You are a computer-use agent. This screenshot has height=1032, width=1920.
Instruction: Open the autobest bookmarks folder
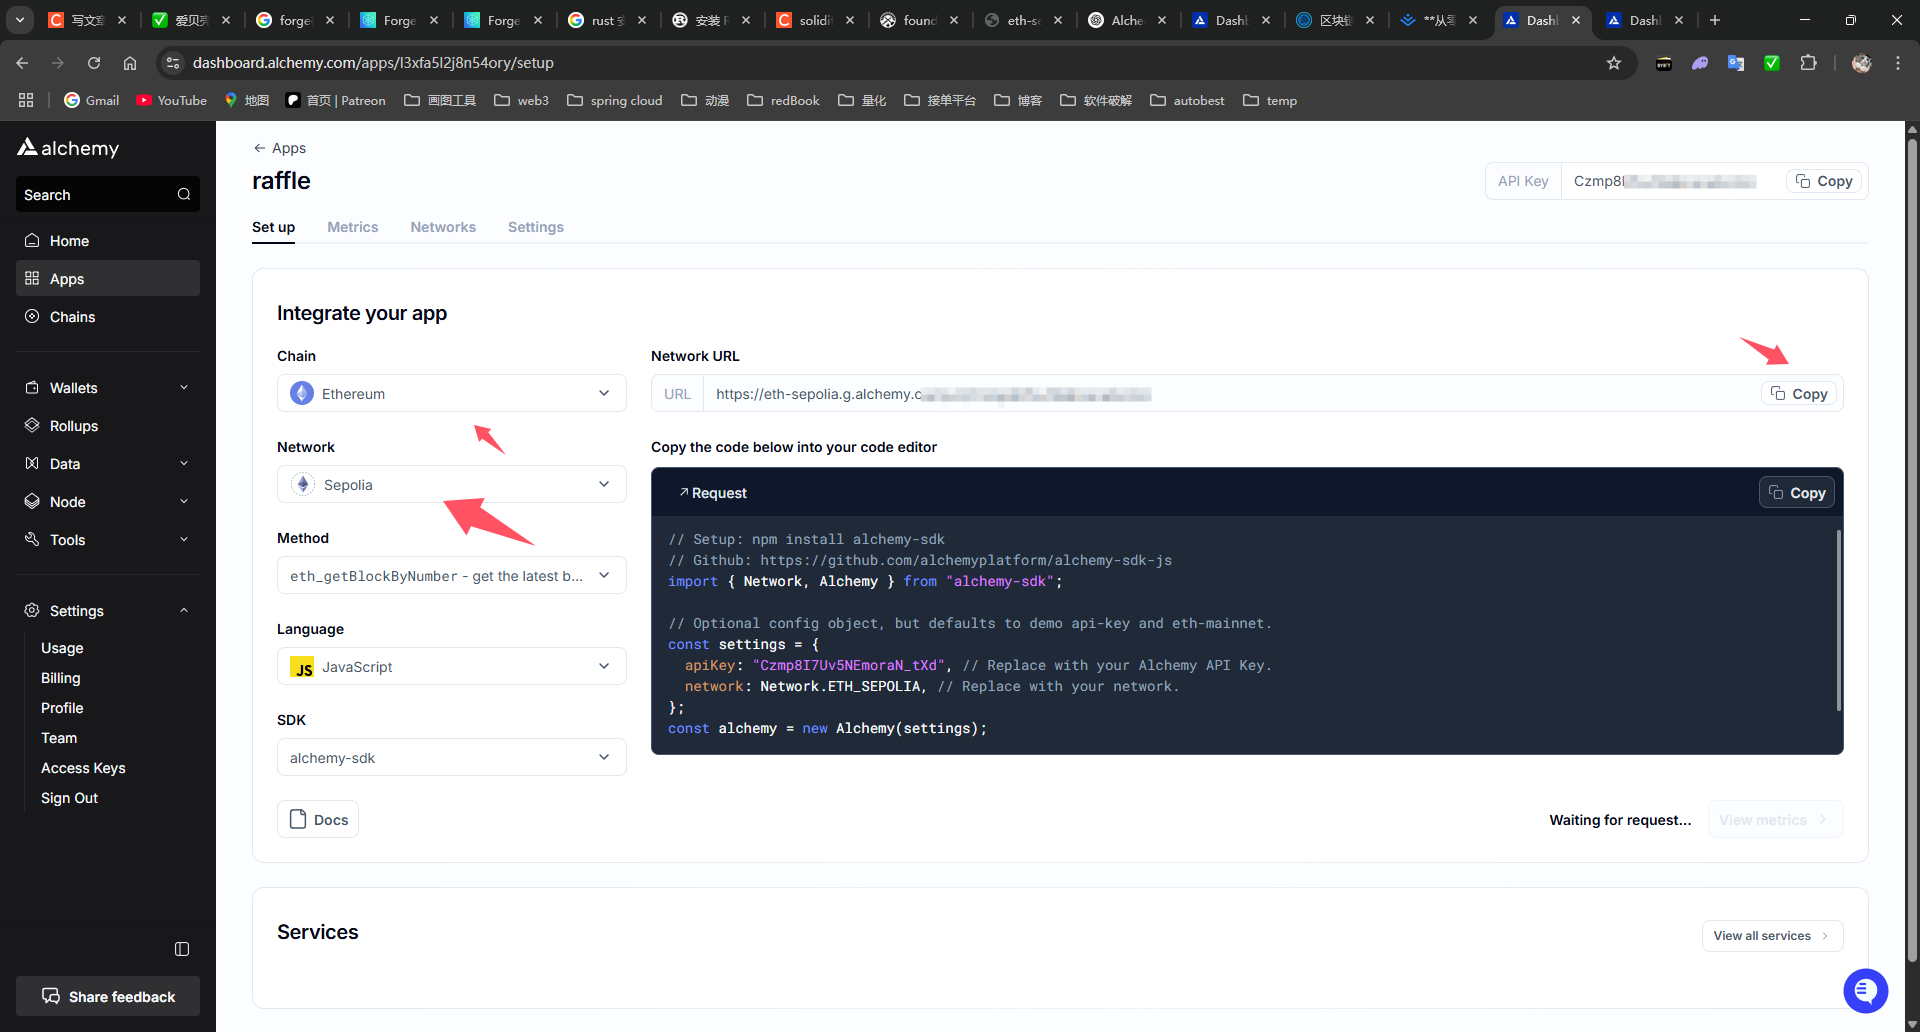coord(1187,100)
